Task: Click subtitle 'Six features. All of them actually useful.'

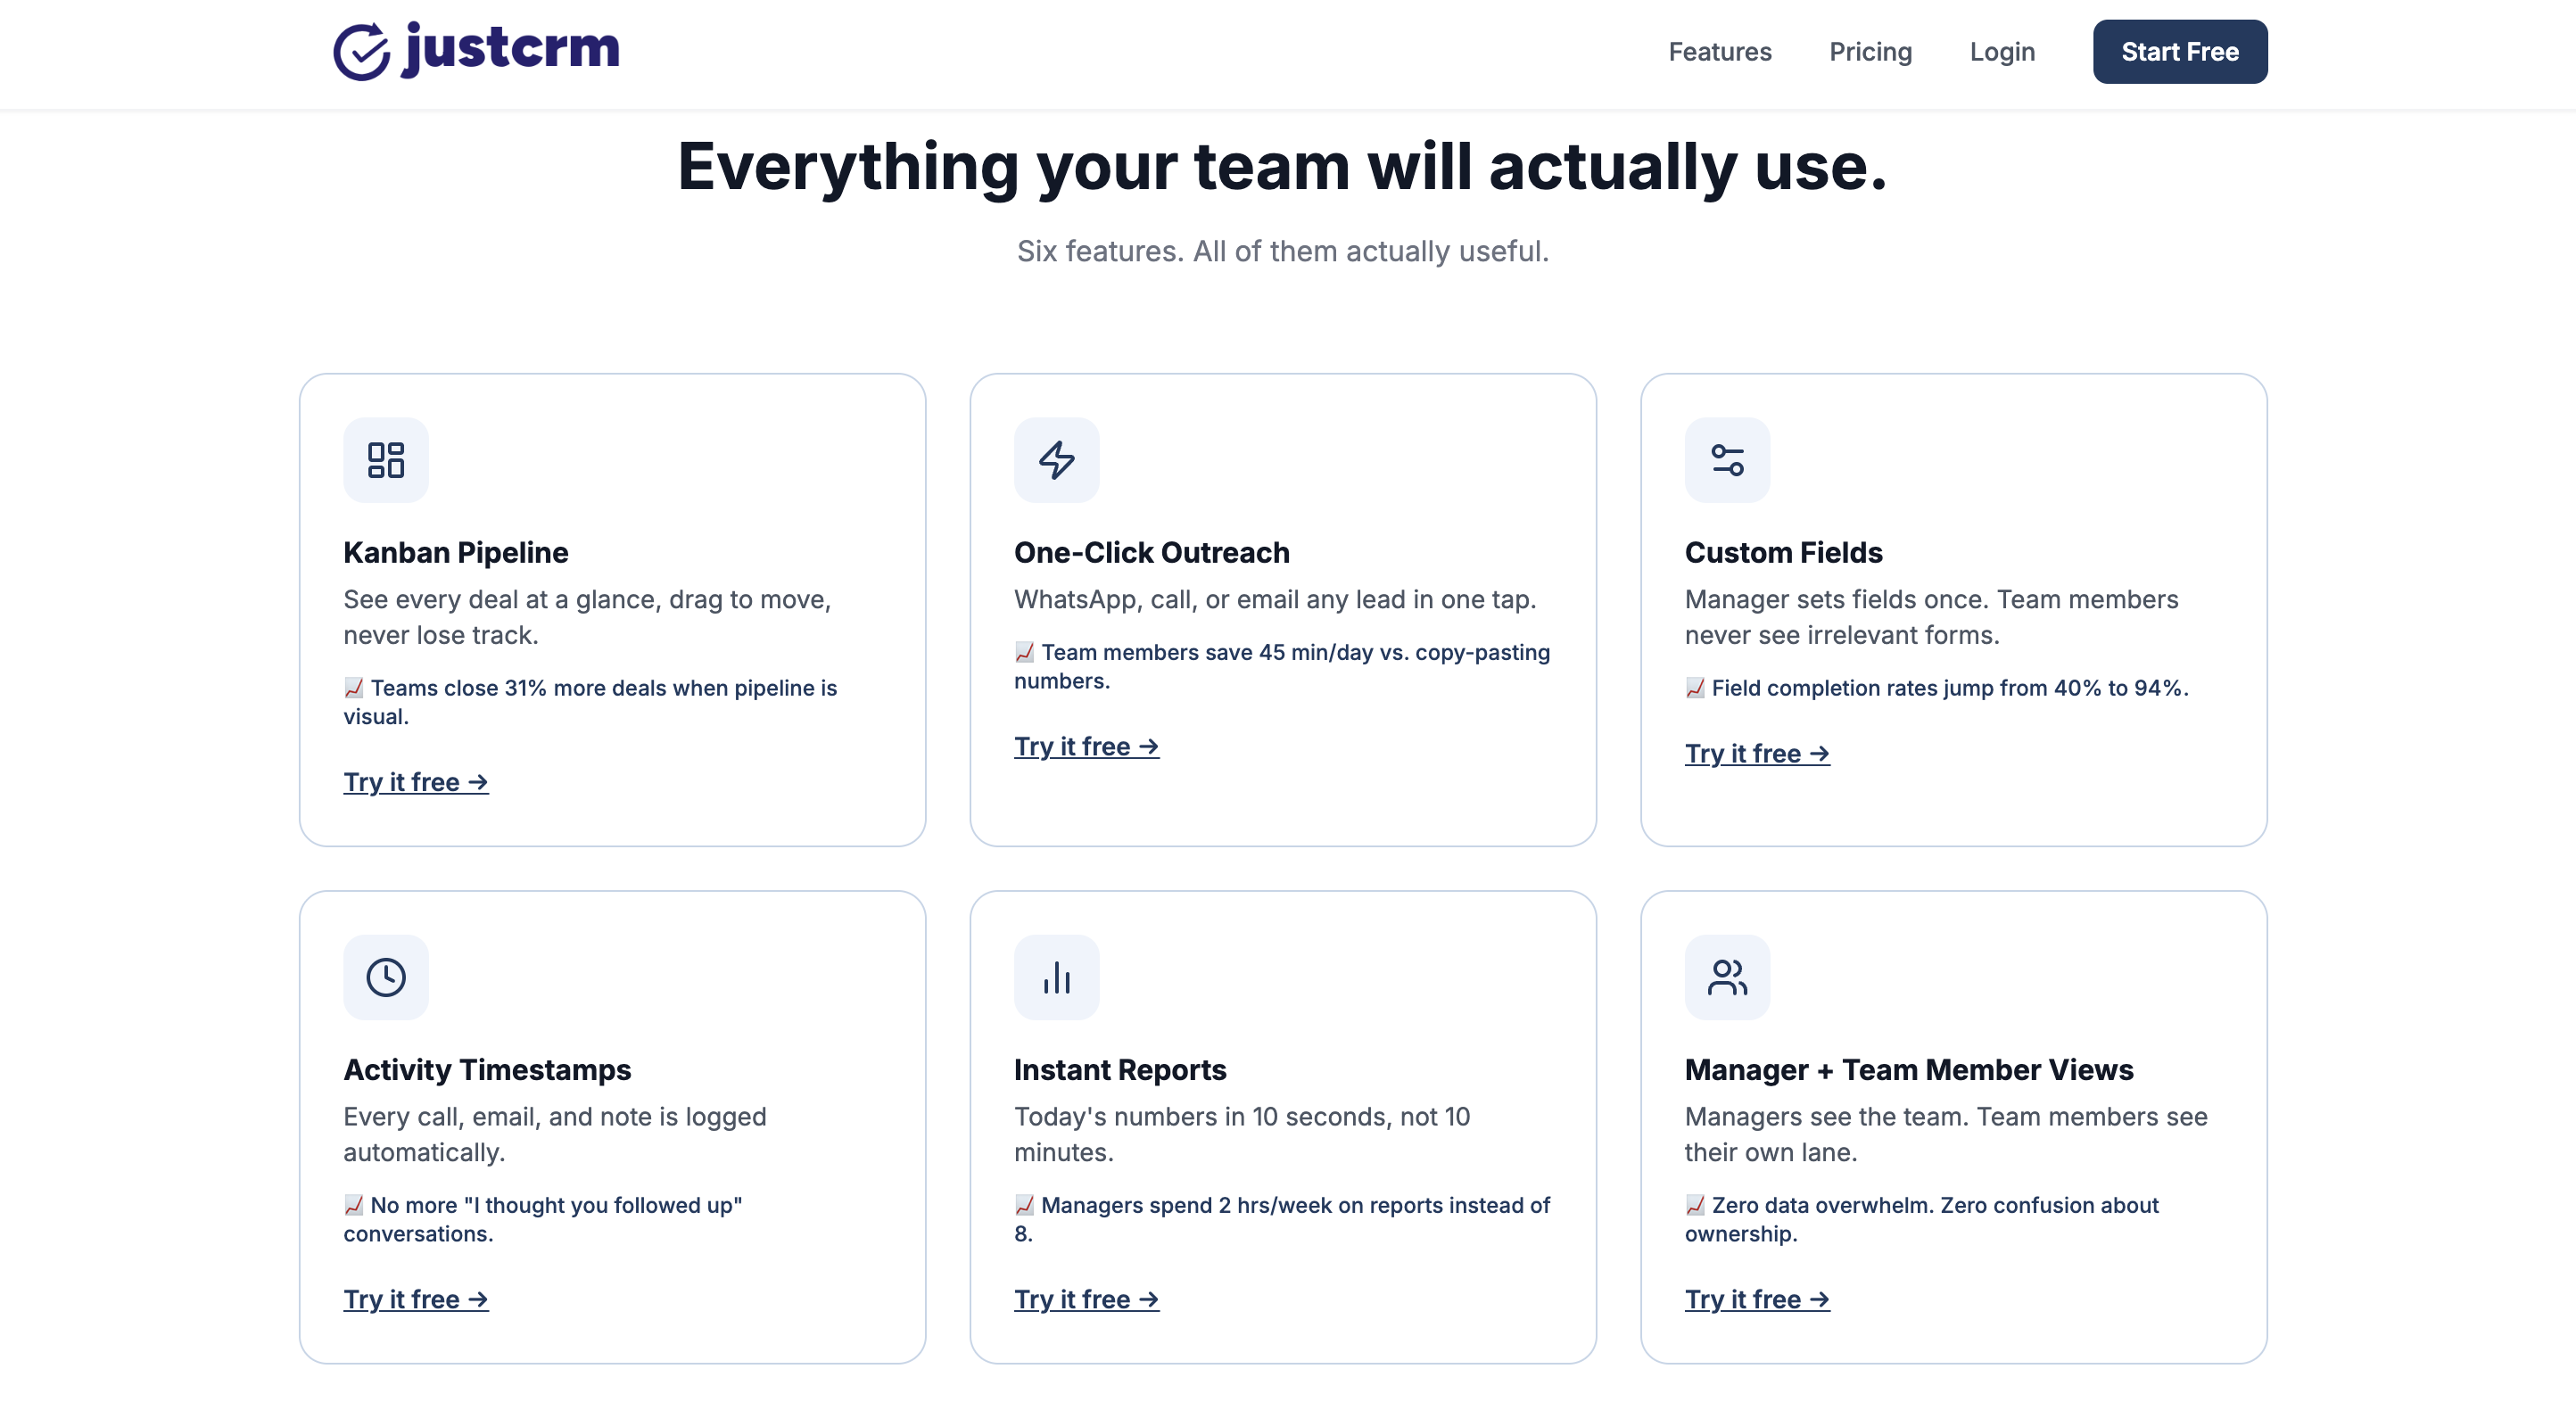Action: point(1283,251)
